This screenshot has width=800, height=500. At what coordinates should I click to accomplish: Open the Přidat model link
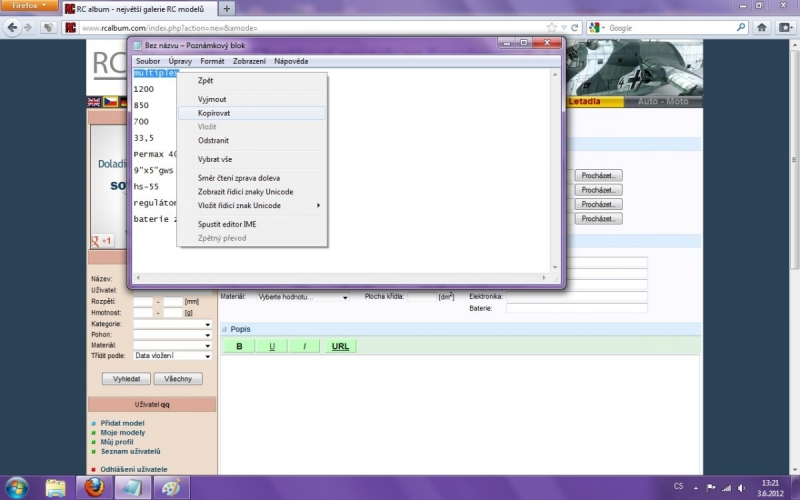click(x=123, y=423)
